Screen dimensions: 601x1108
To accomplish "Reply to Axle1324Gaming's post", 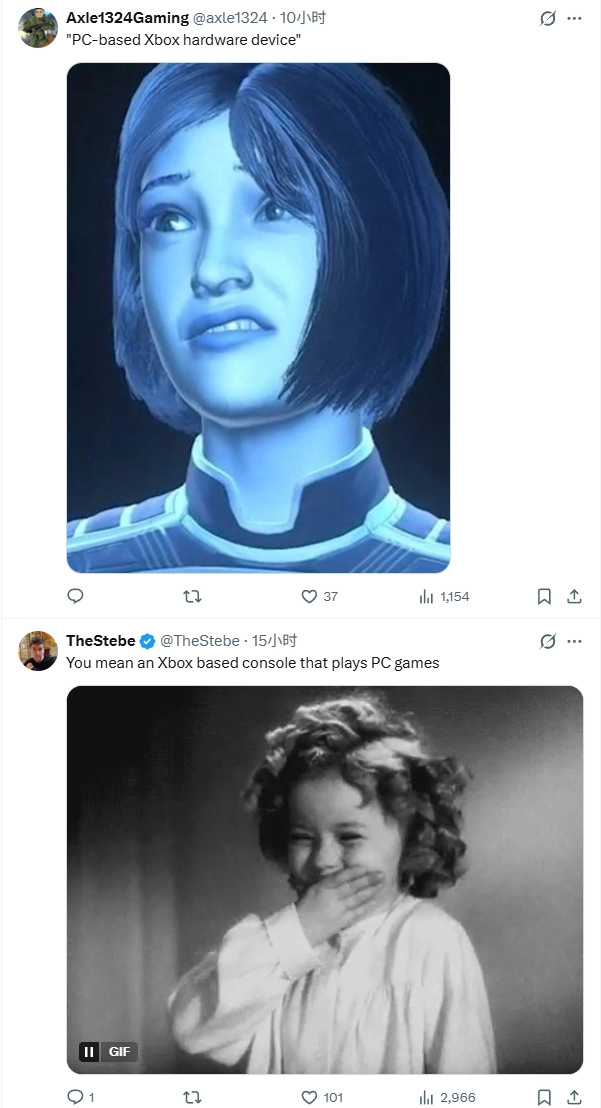I will [x=75, y=596].
